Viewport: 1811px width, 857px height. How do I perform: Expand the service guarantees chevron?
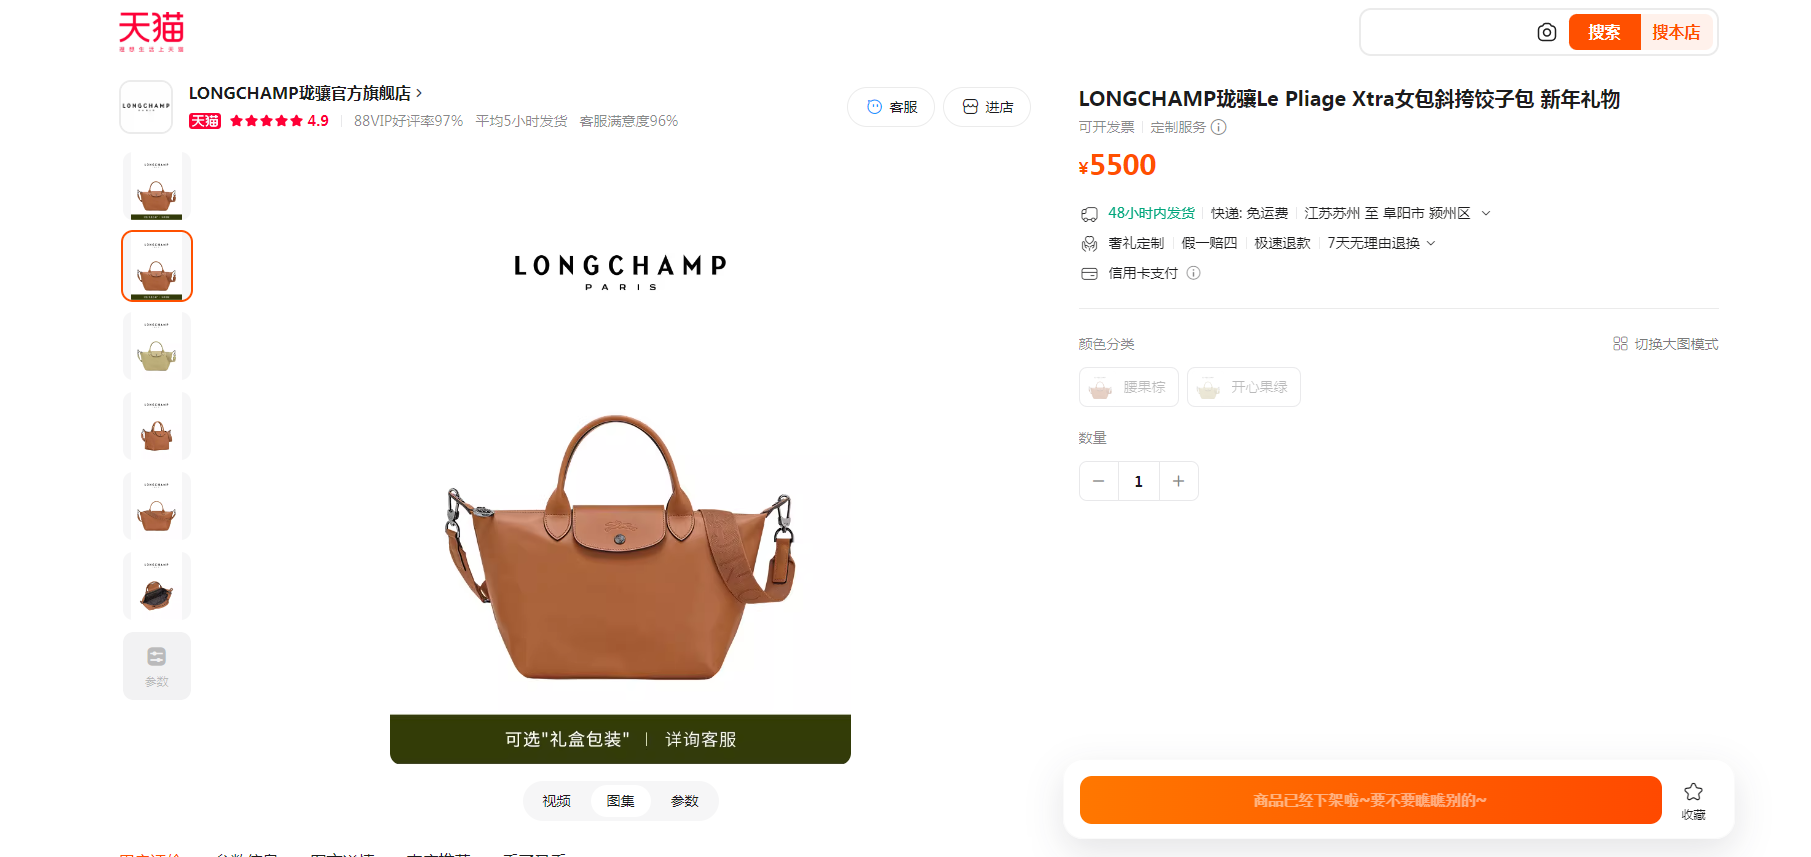click(1431, 243)
